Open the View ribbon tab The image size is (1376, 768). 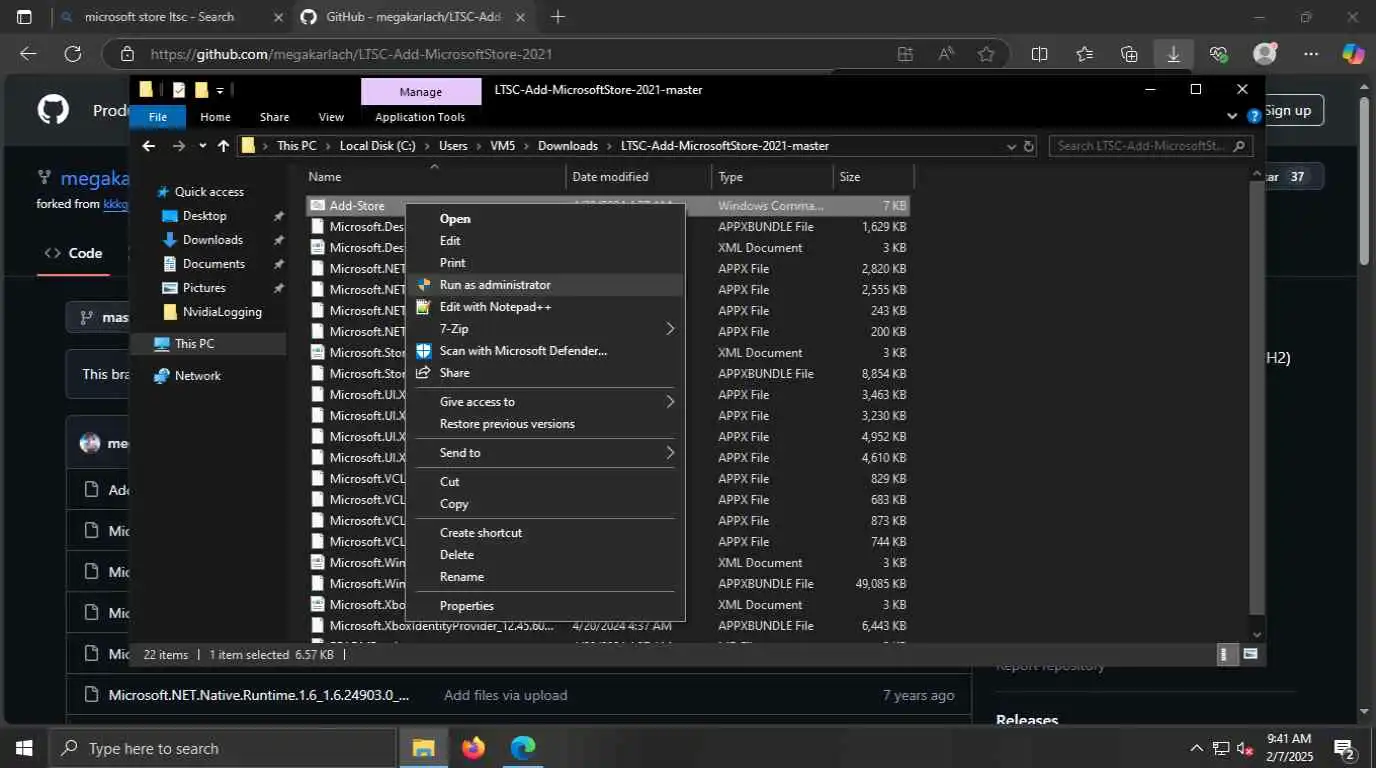point(331,117)
